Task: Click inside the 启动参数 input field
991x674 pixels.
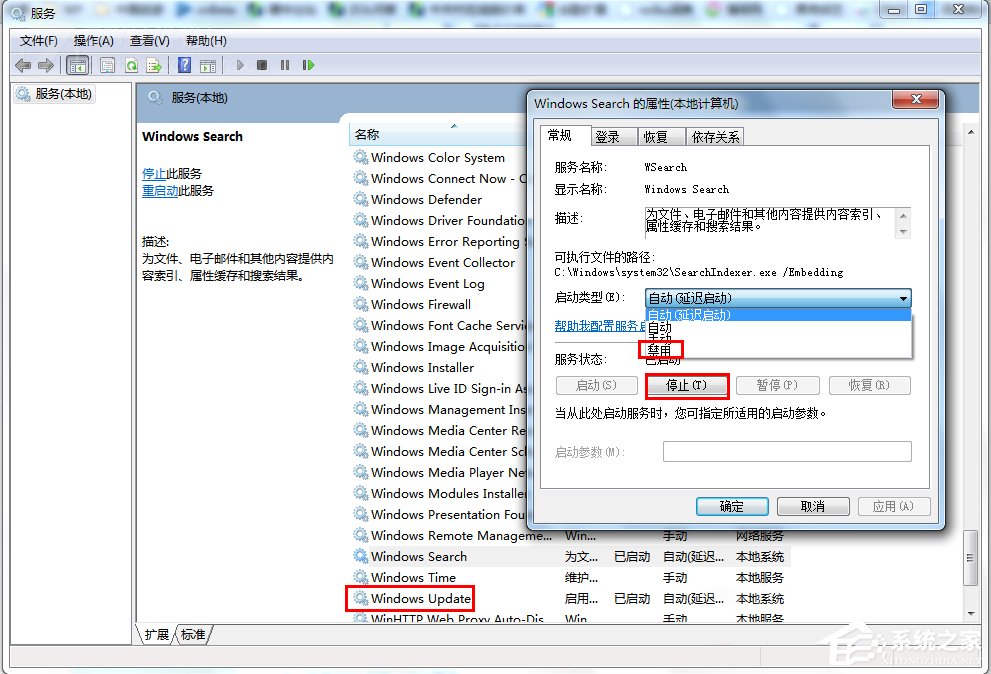Action: [787, 451]
